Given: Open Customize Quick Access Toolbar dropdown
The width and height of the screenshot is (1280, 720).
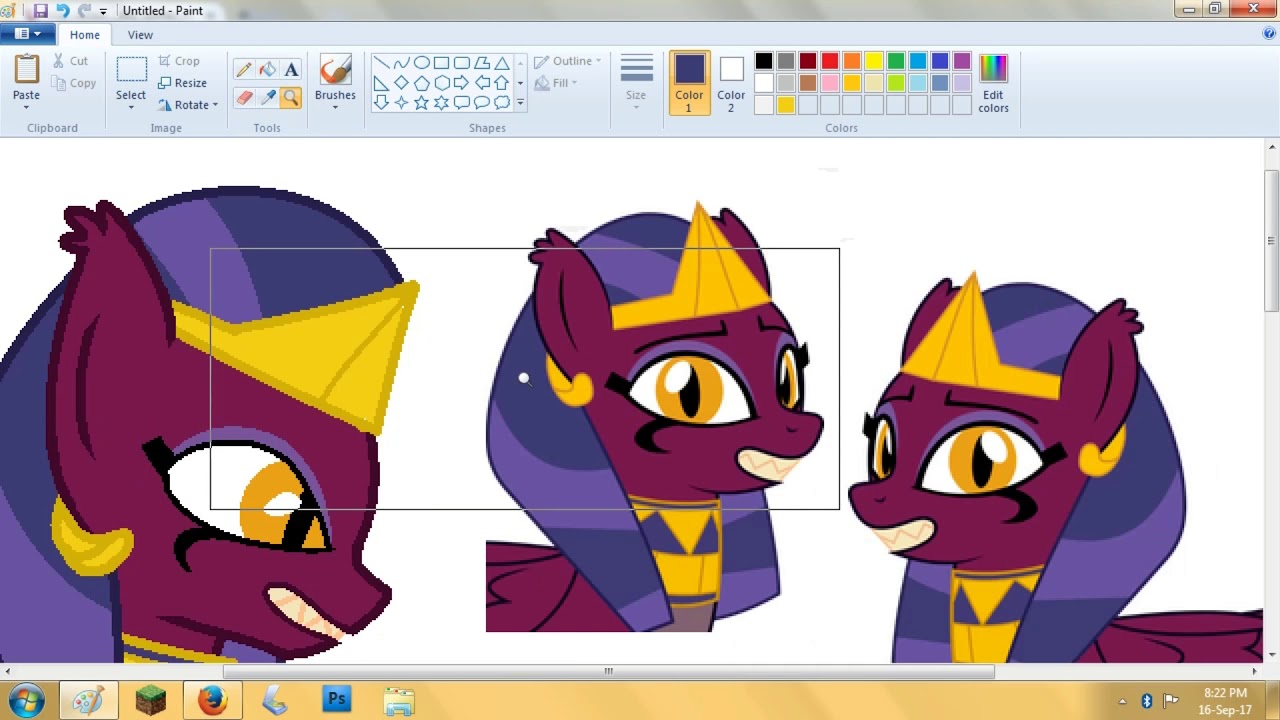Looking at the screenshot, I should tap(103, 11).
